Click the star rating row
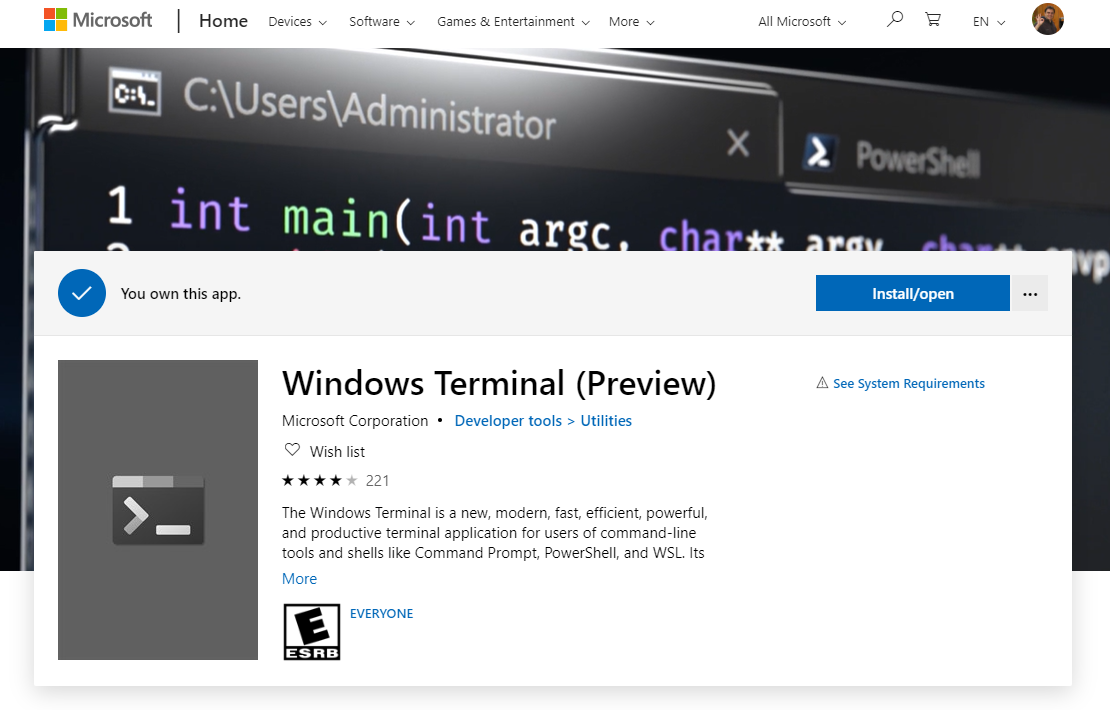 (319, 481)
